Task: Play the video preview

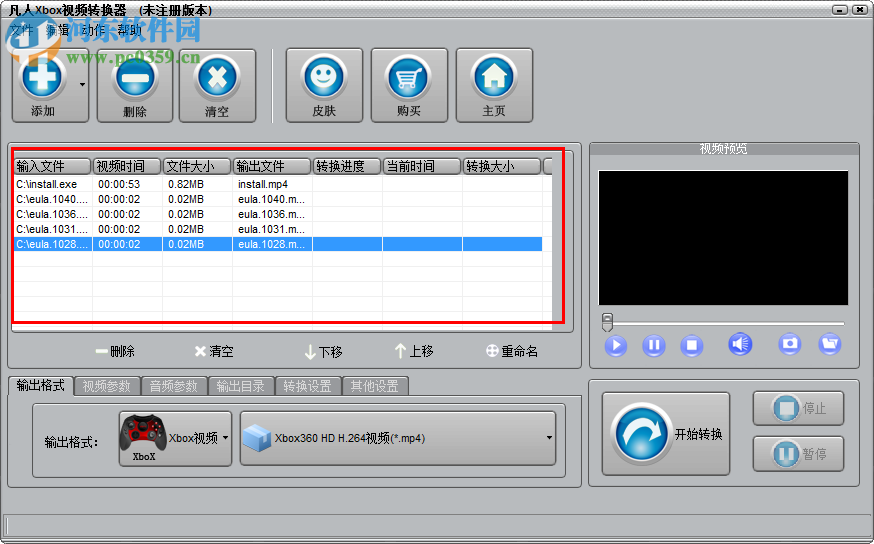Action: coord(616,346)
